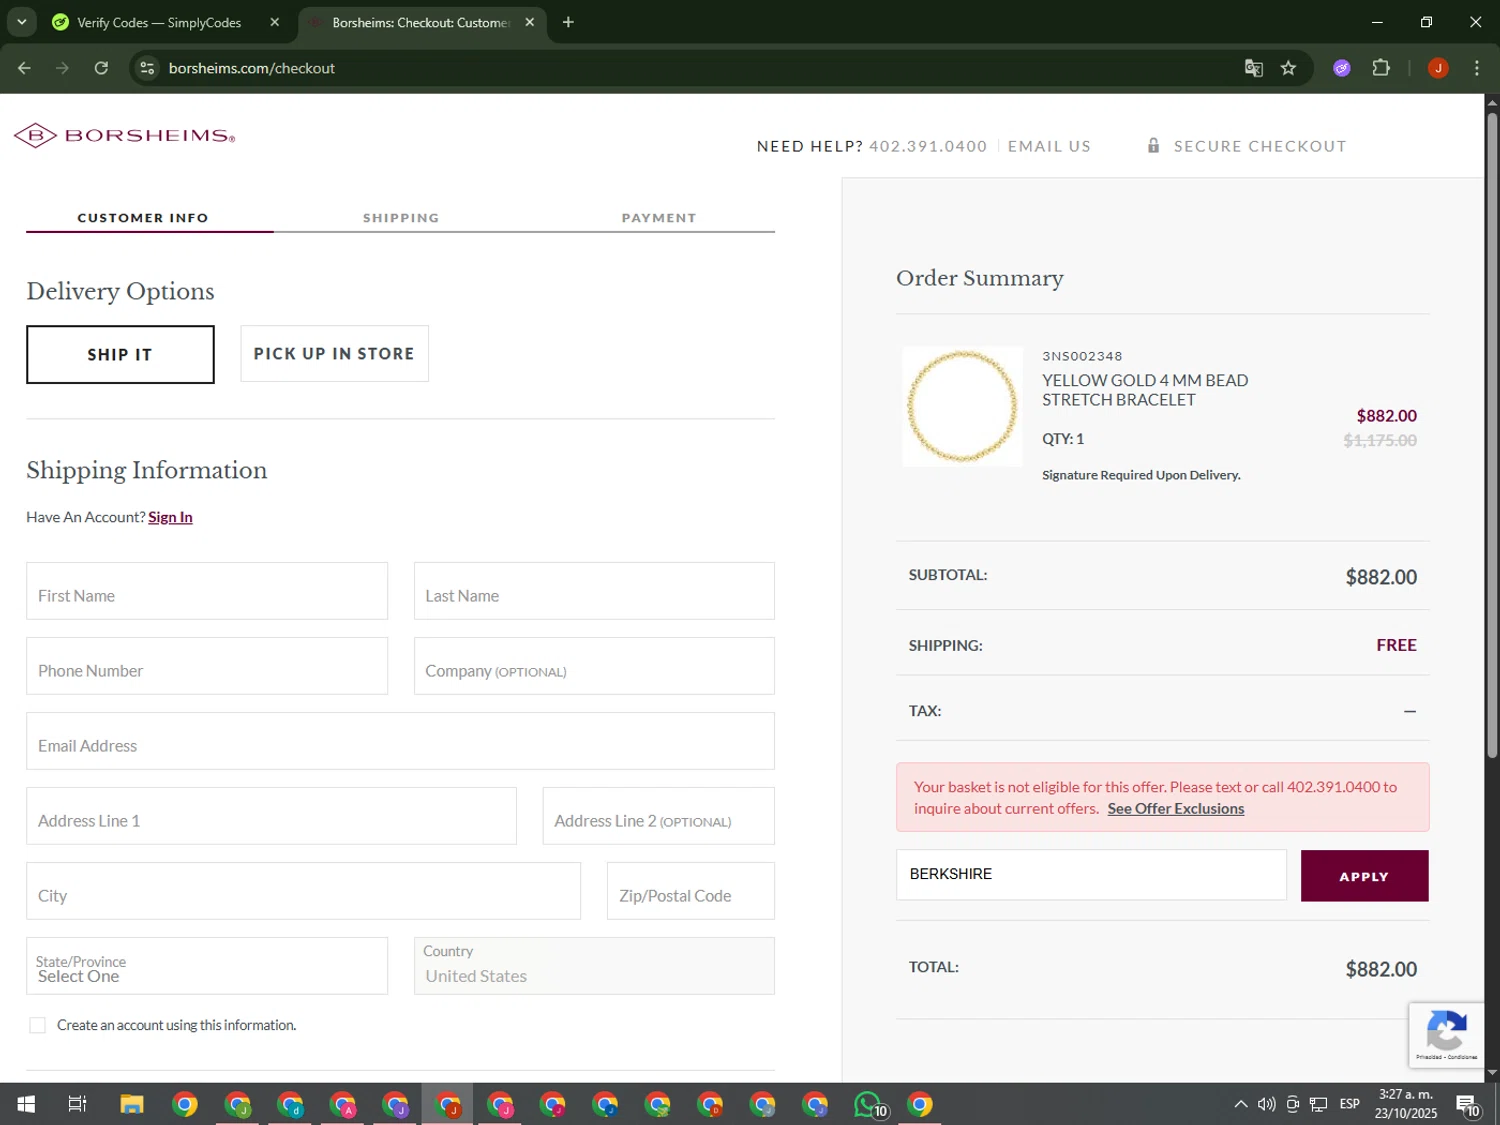The image size is (1500, 1125).
Task: Click the promo code field containing BERKSHIRE
Action: 1091,875
